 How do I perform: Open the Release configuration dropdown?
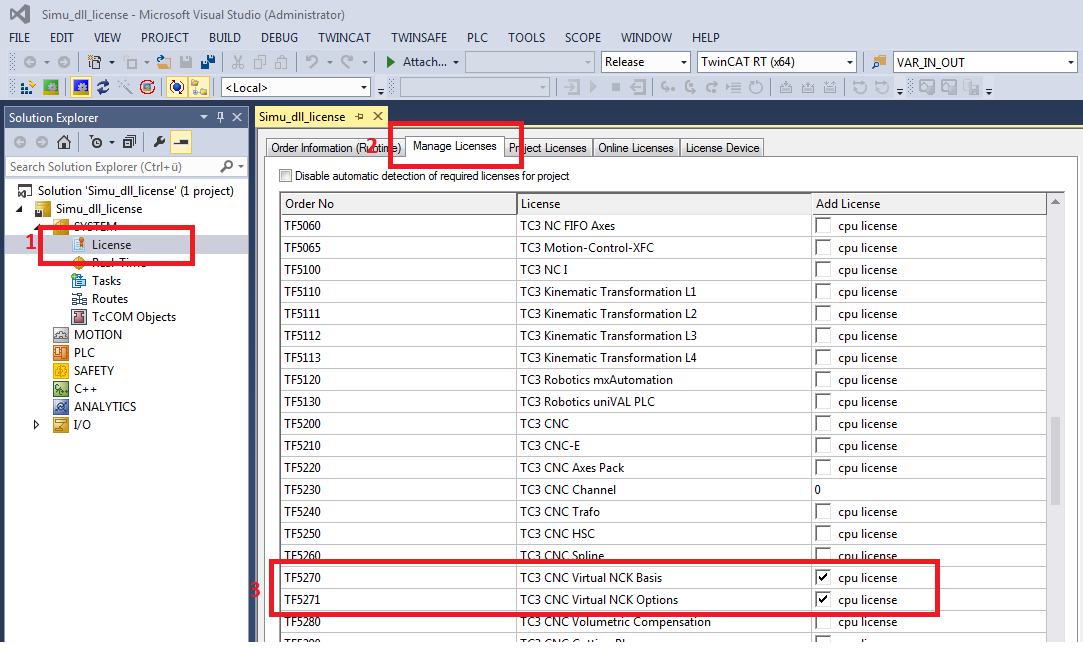(684, 62)
